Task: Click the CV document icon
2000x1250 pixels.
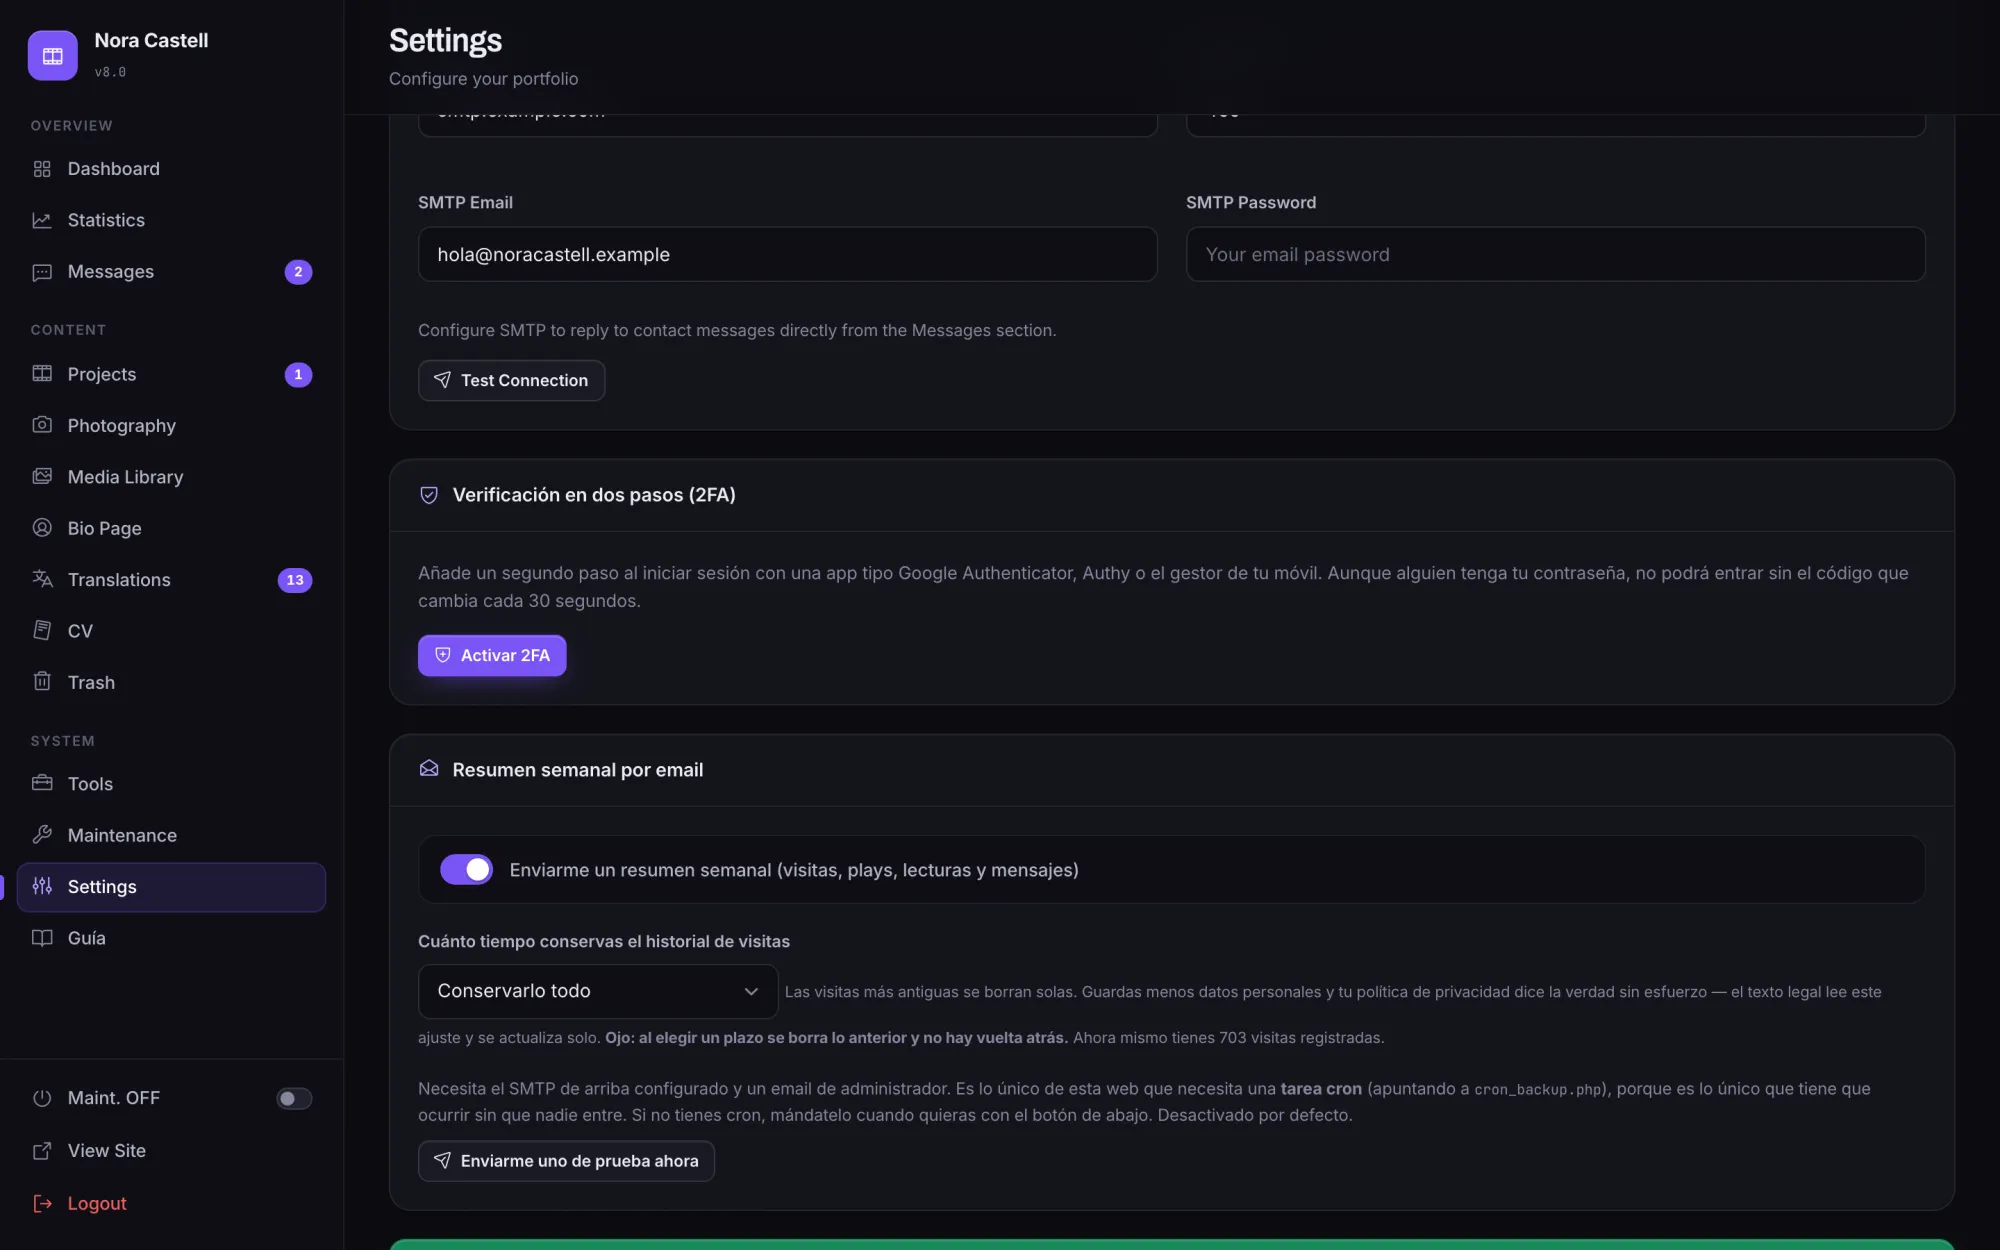Action: click(42, 631)
